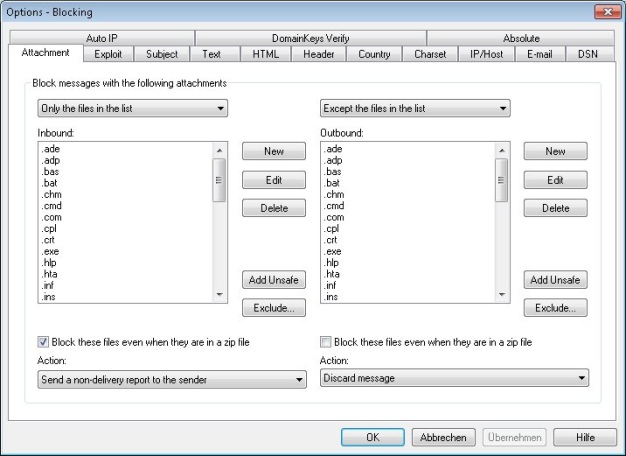Open the inbound filter mode dropdown
Viewport: 626px width, 456px height.
132,107
